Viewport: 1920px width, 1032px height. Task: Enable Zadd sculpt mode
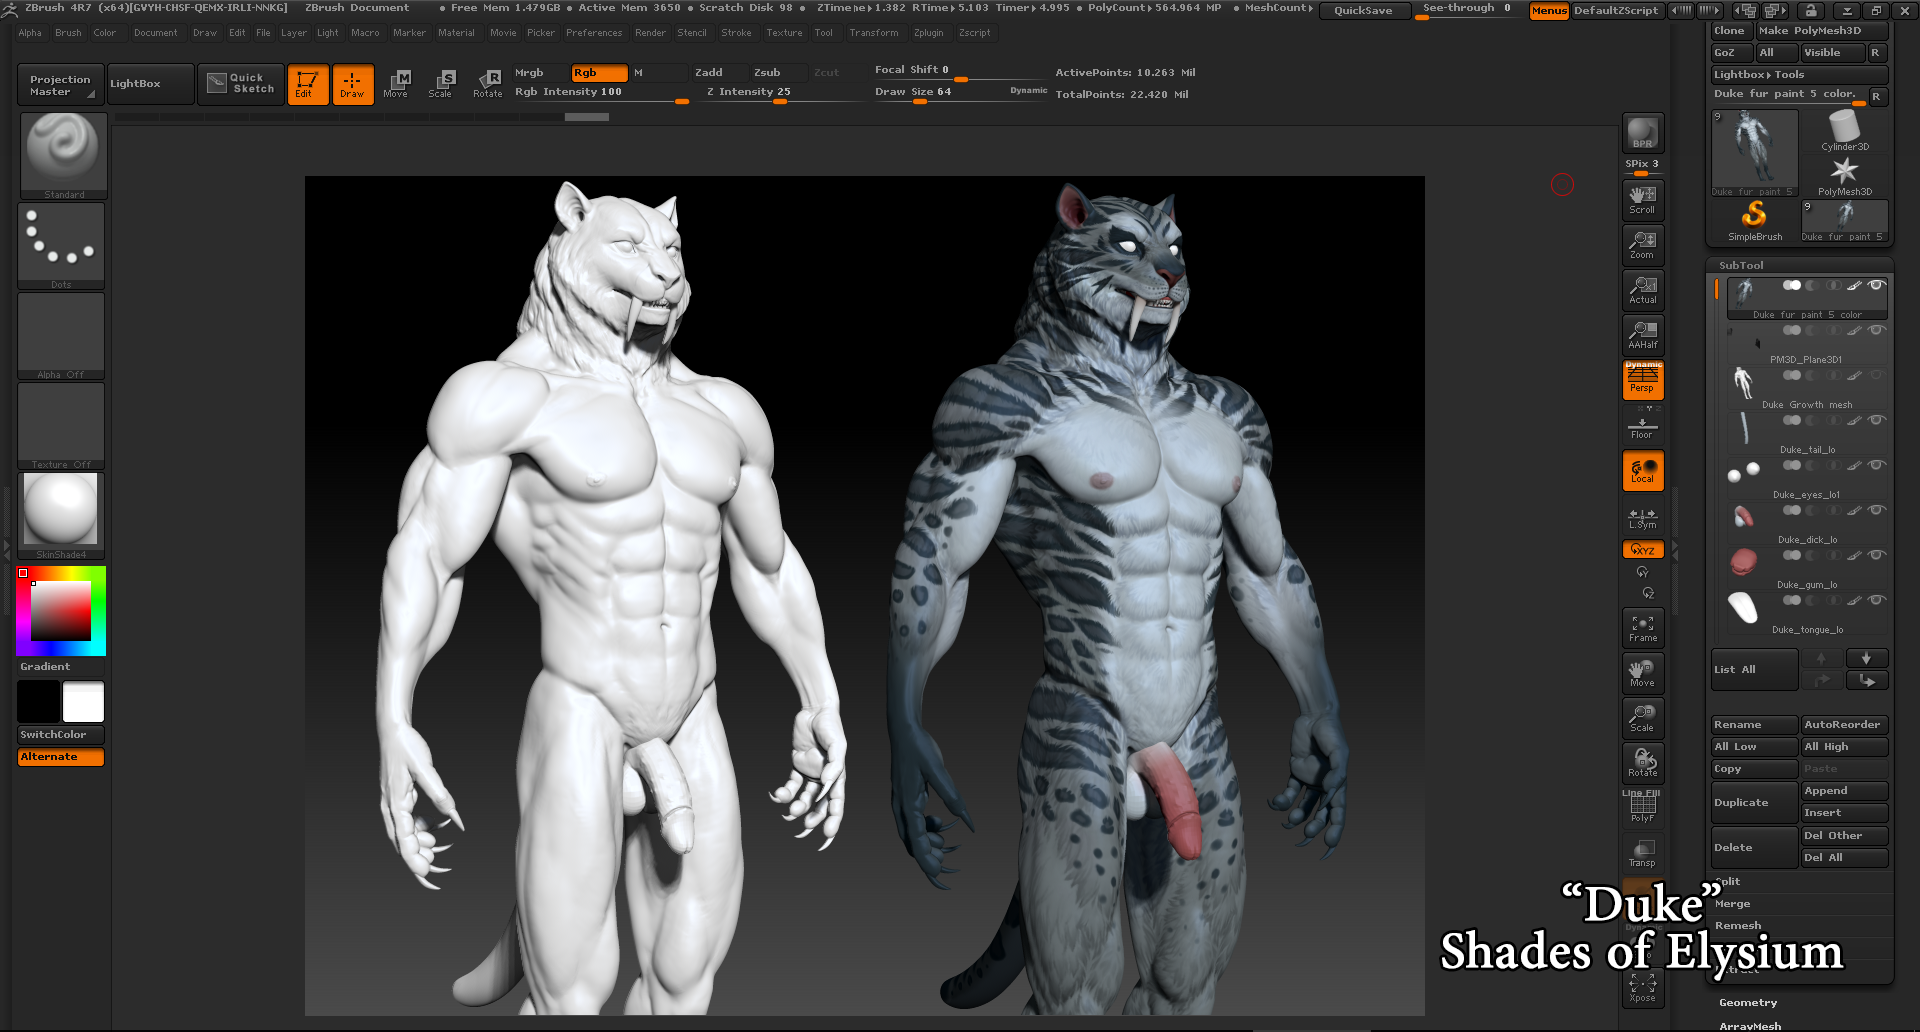tap(720, 73)
